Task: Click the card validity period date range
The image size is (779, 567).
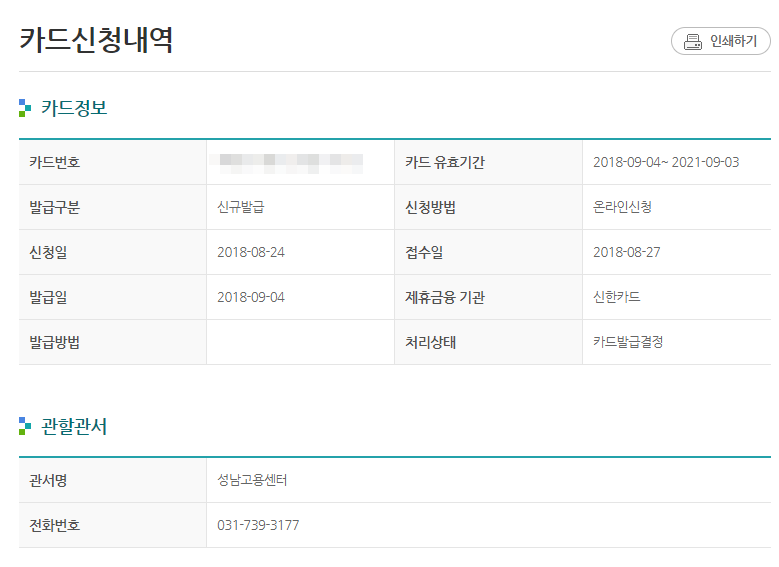Action: click(x=666, y=162)
